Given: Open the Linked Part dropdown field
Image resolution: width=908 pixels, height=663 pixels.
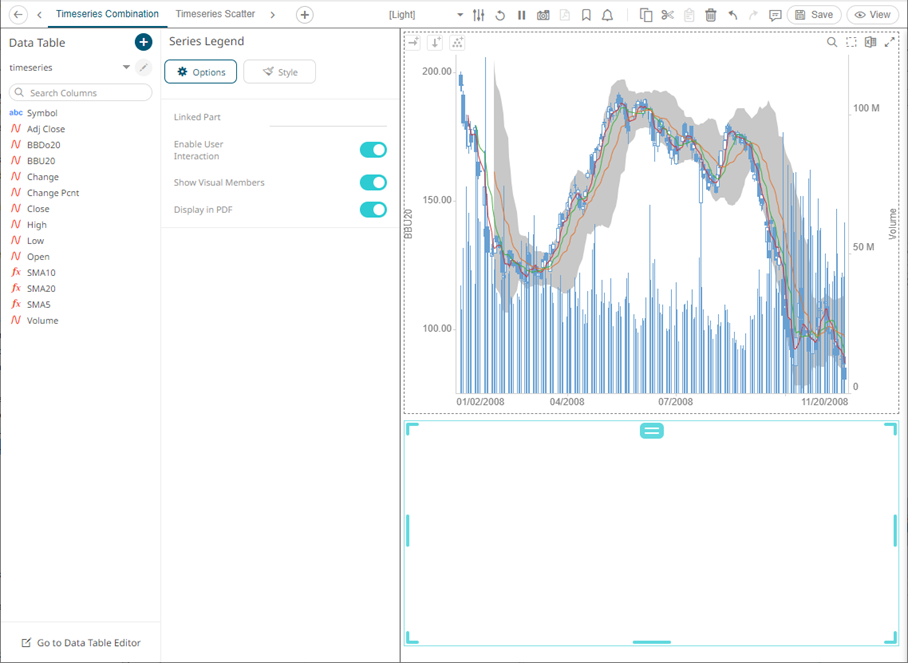Looking at the screenshot, I should 327,118.
